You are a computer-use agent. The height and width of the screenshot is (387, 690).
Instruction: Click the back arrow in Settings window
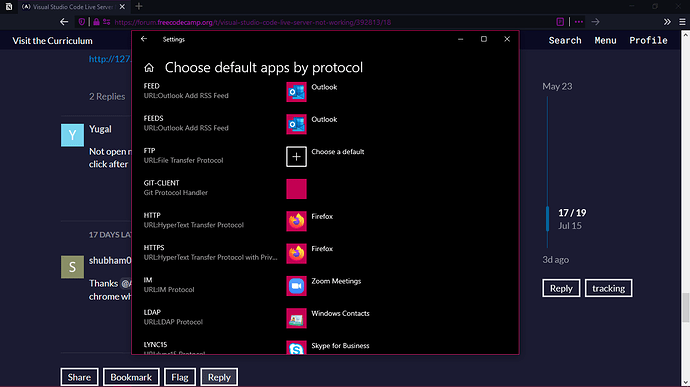coord(144,39)
